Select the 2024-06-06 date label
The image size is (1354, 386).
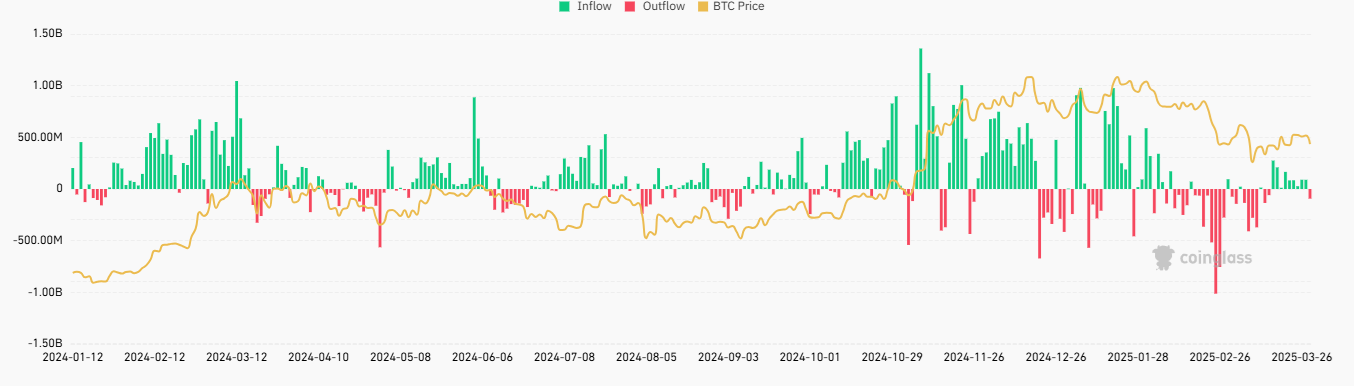click(x=483, y=356)
